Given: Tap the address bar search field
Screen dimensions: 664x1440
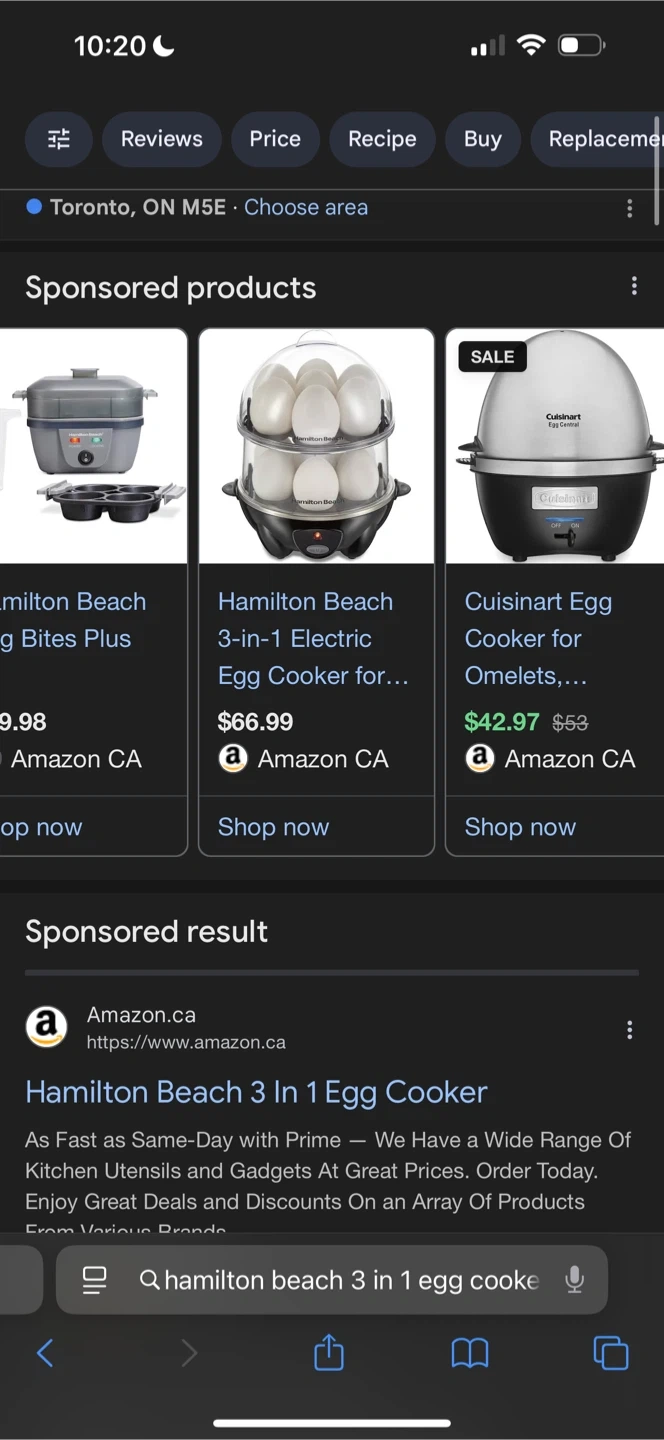Looking at the screenshot, I should pyautogui.click(x=350, y=1280).
